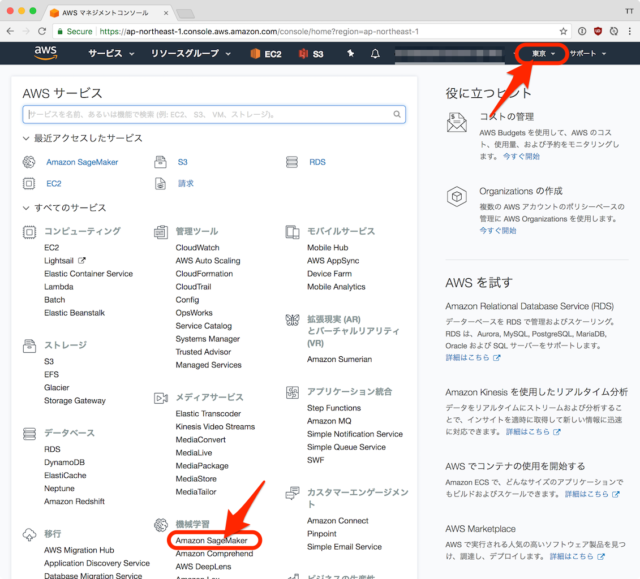The width and height of the screenshot is (640, 579).
Task: Open CloudWatch under 管理ツール
Action: 198,248
